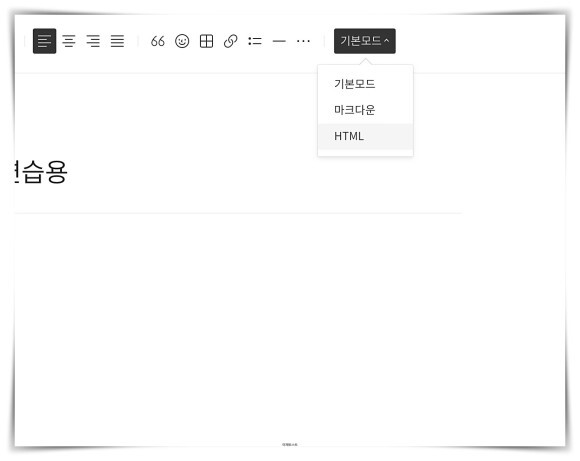Select left text alignment
Viewport: 580px width, 461px height.
pos(44,41)
